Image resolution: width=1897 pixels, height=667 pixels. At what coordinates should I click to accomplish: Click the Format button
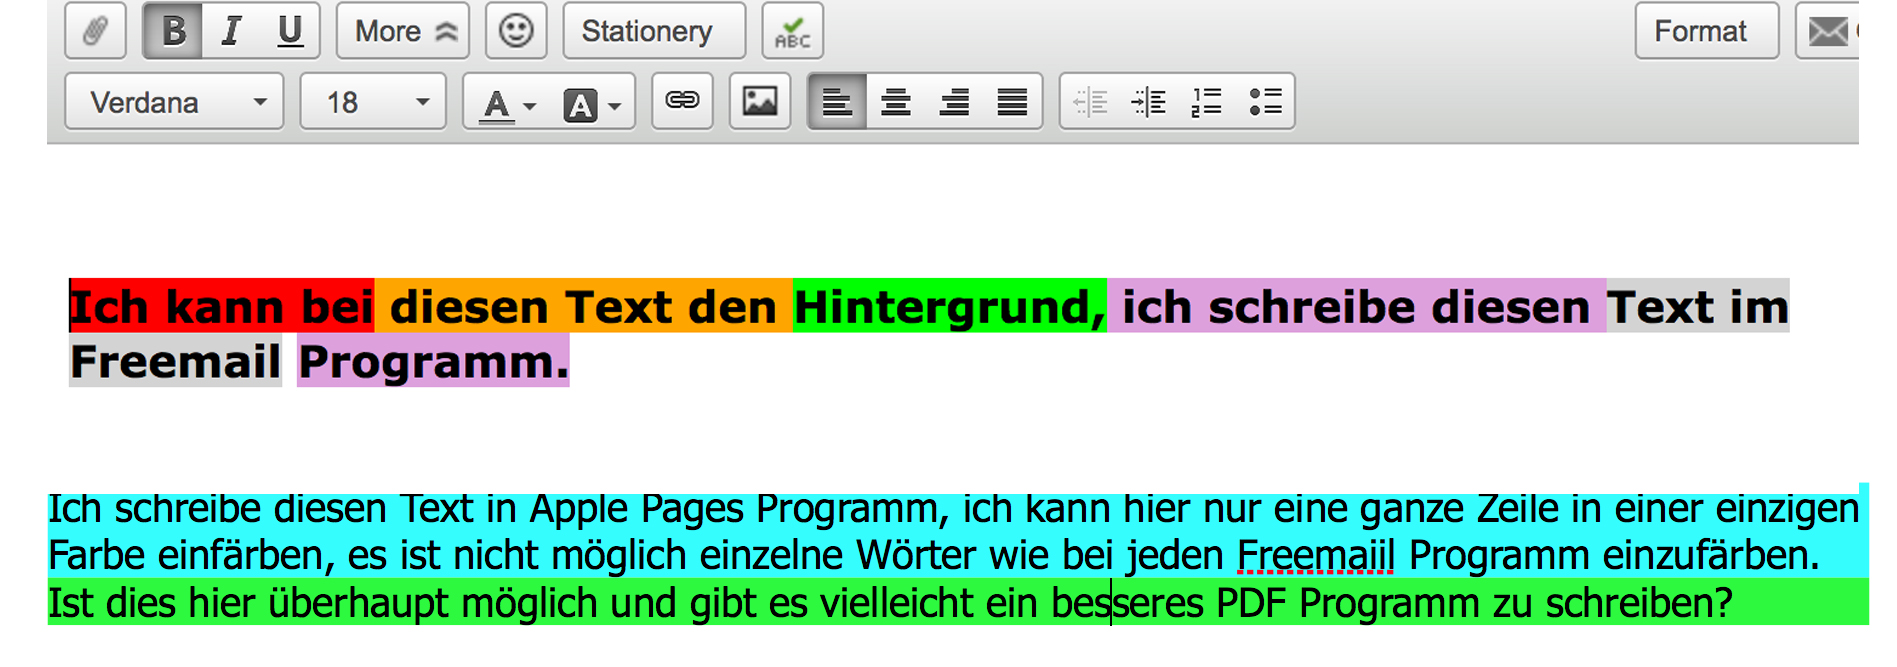click(1707, 31)
